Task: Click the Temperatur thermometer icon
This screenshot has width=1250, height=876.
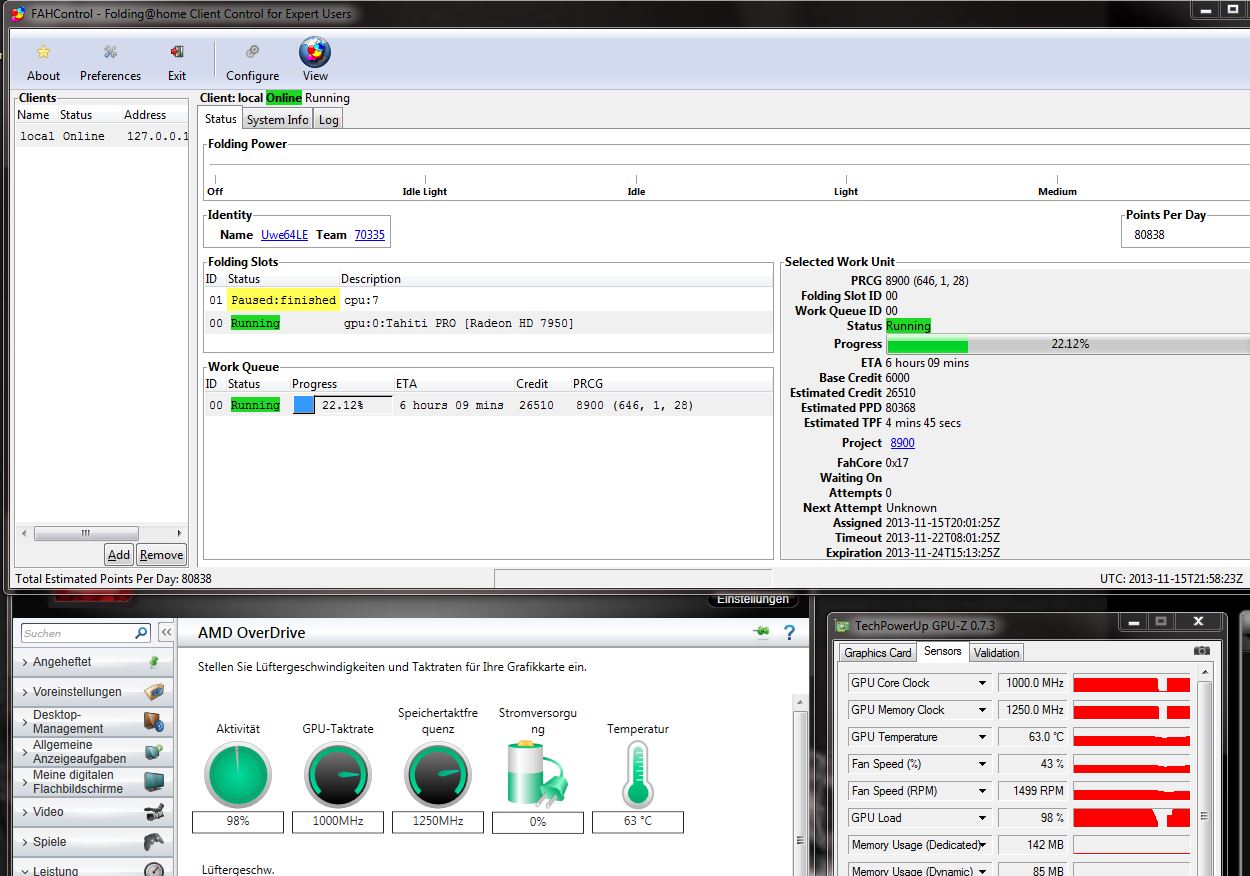Action: [637, 774]
